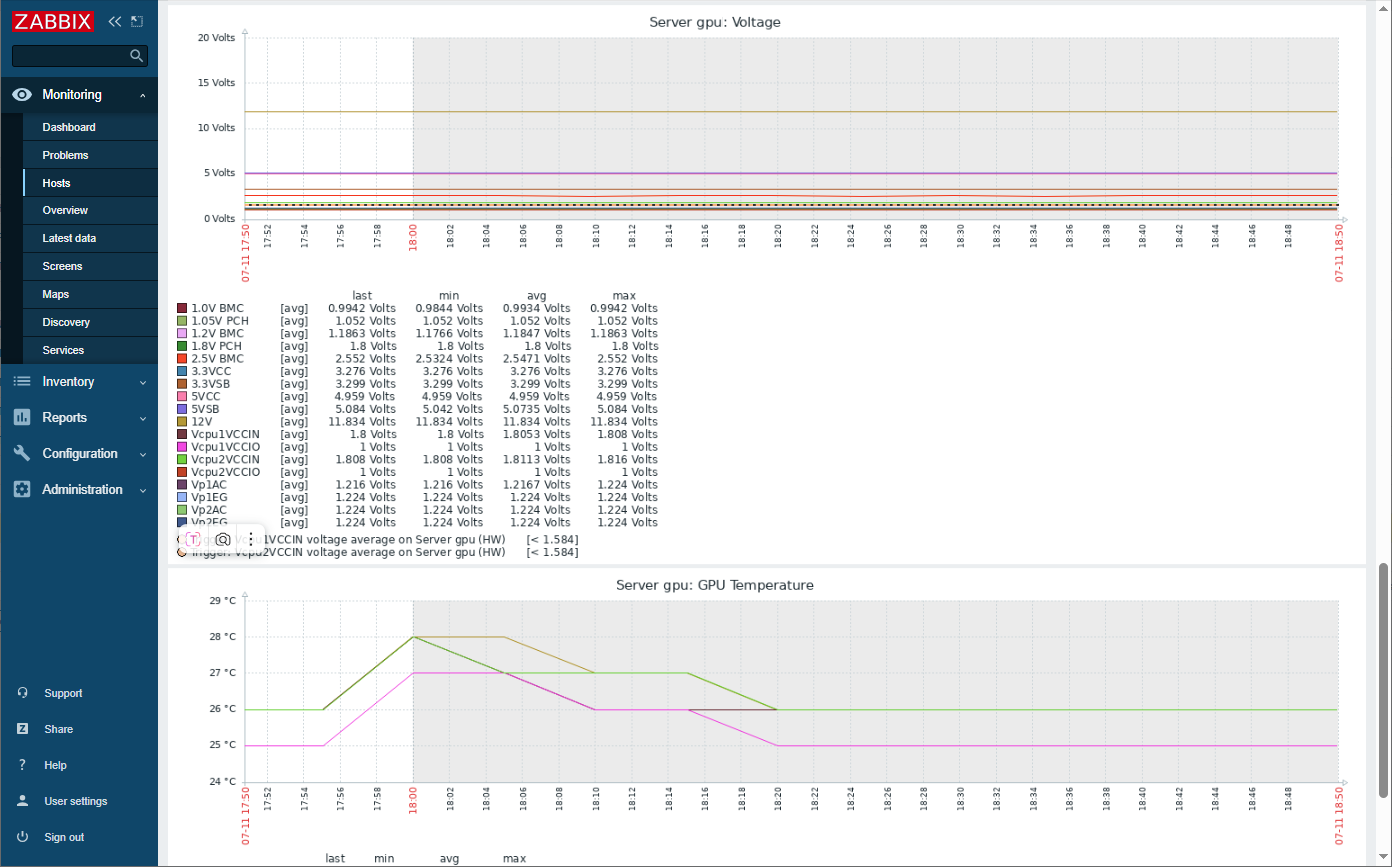Click the Support headset icon

coord(22,694)
